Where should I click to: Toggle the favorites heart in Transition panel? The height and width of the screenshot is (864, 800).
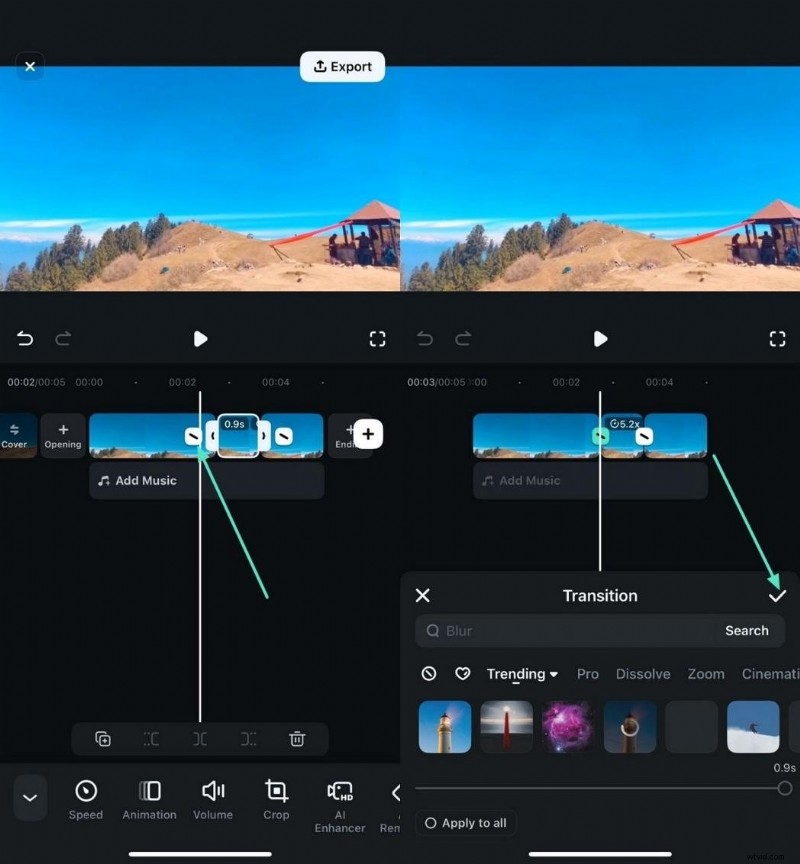click(x=463, y=674)
